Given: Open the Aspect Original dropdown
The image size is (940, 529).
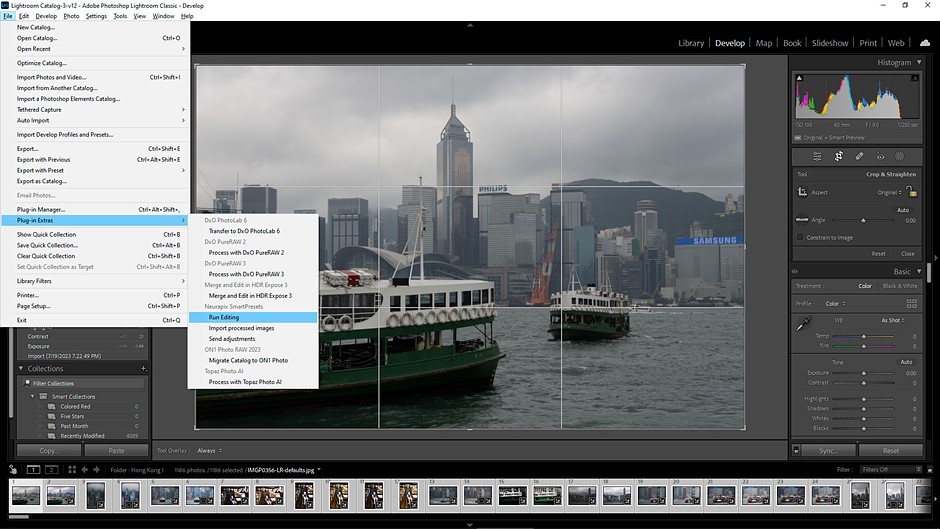Looking at the screenshot, I should tap(889, 193).
